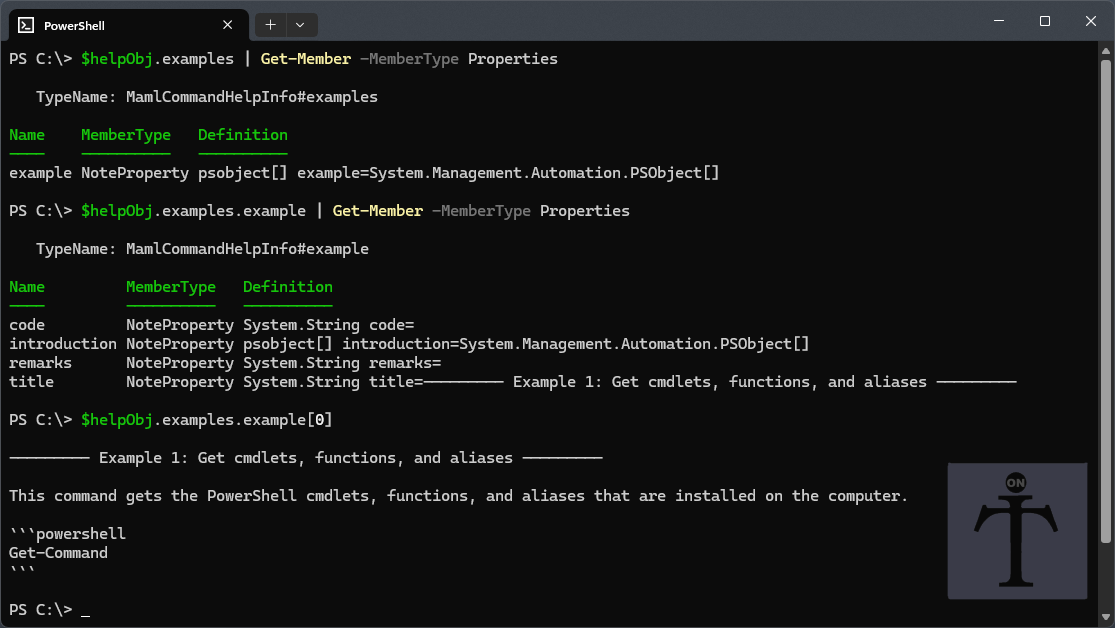
Task: Select the Get-Member command text in the first line
Action: [x=305, y=58]
